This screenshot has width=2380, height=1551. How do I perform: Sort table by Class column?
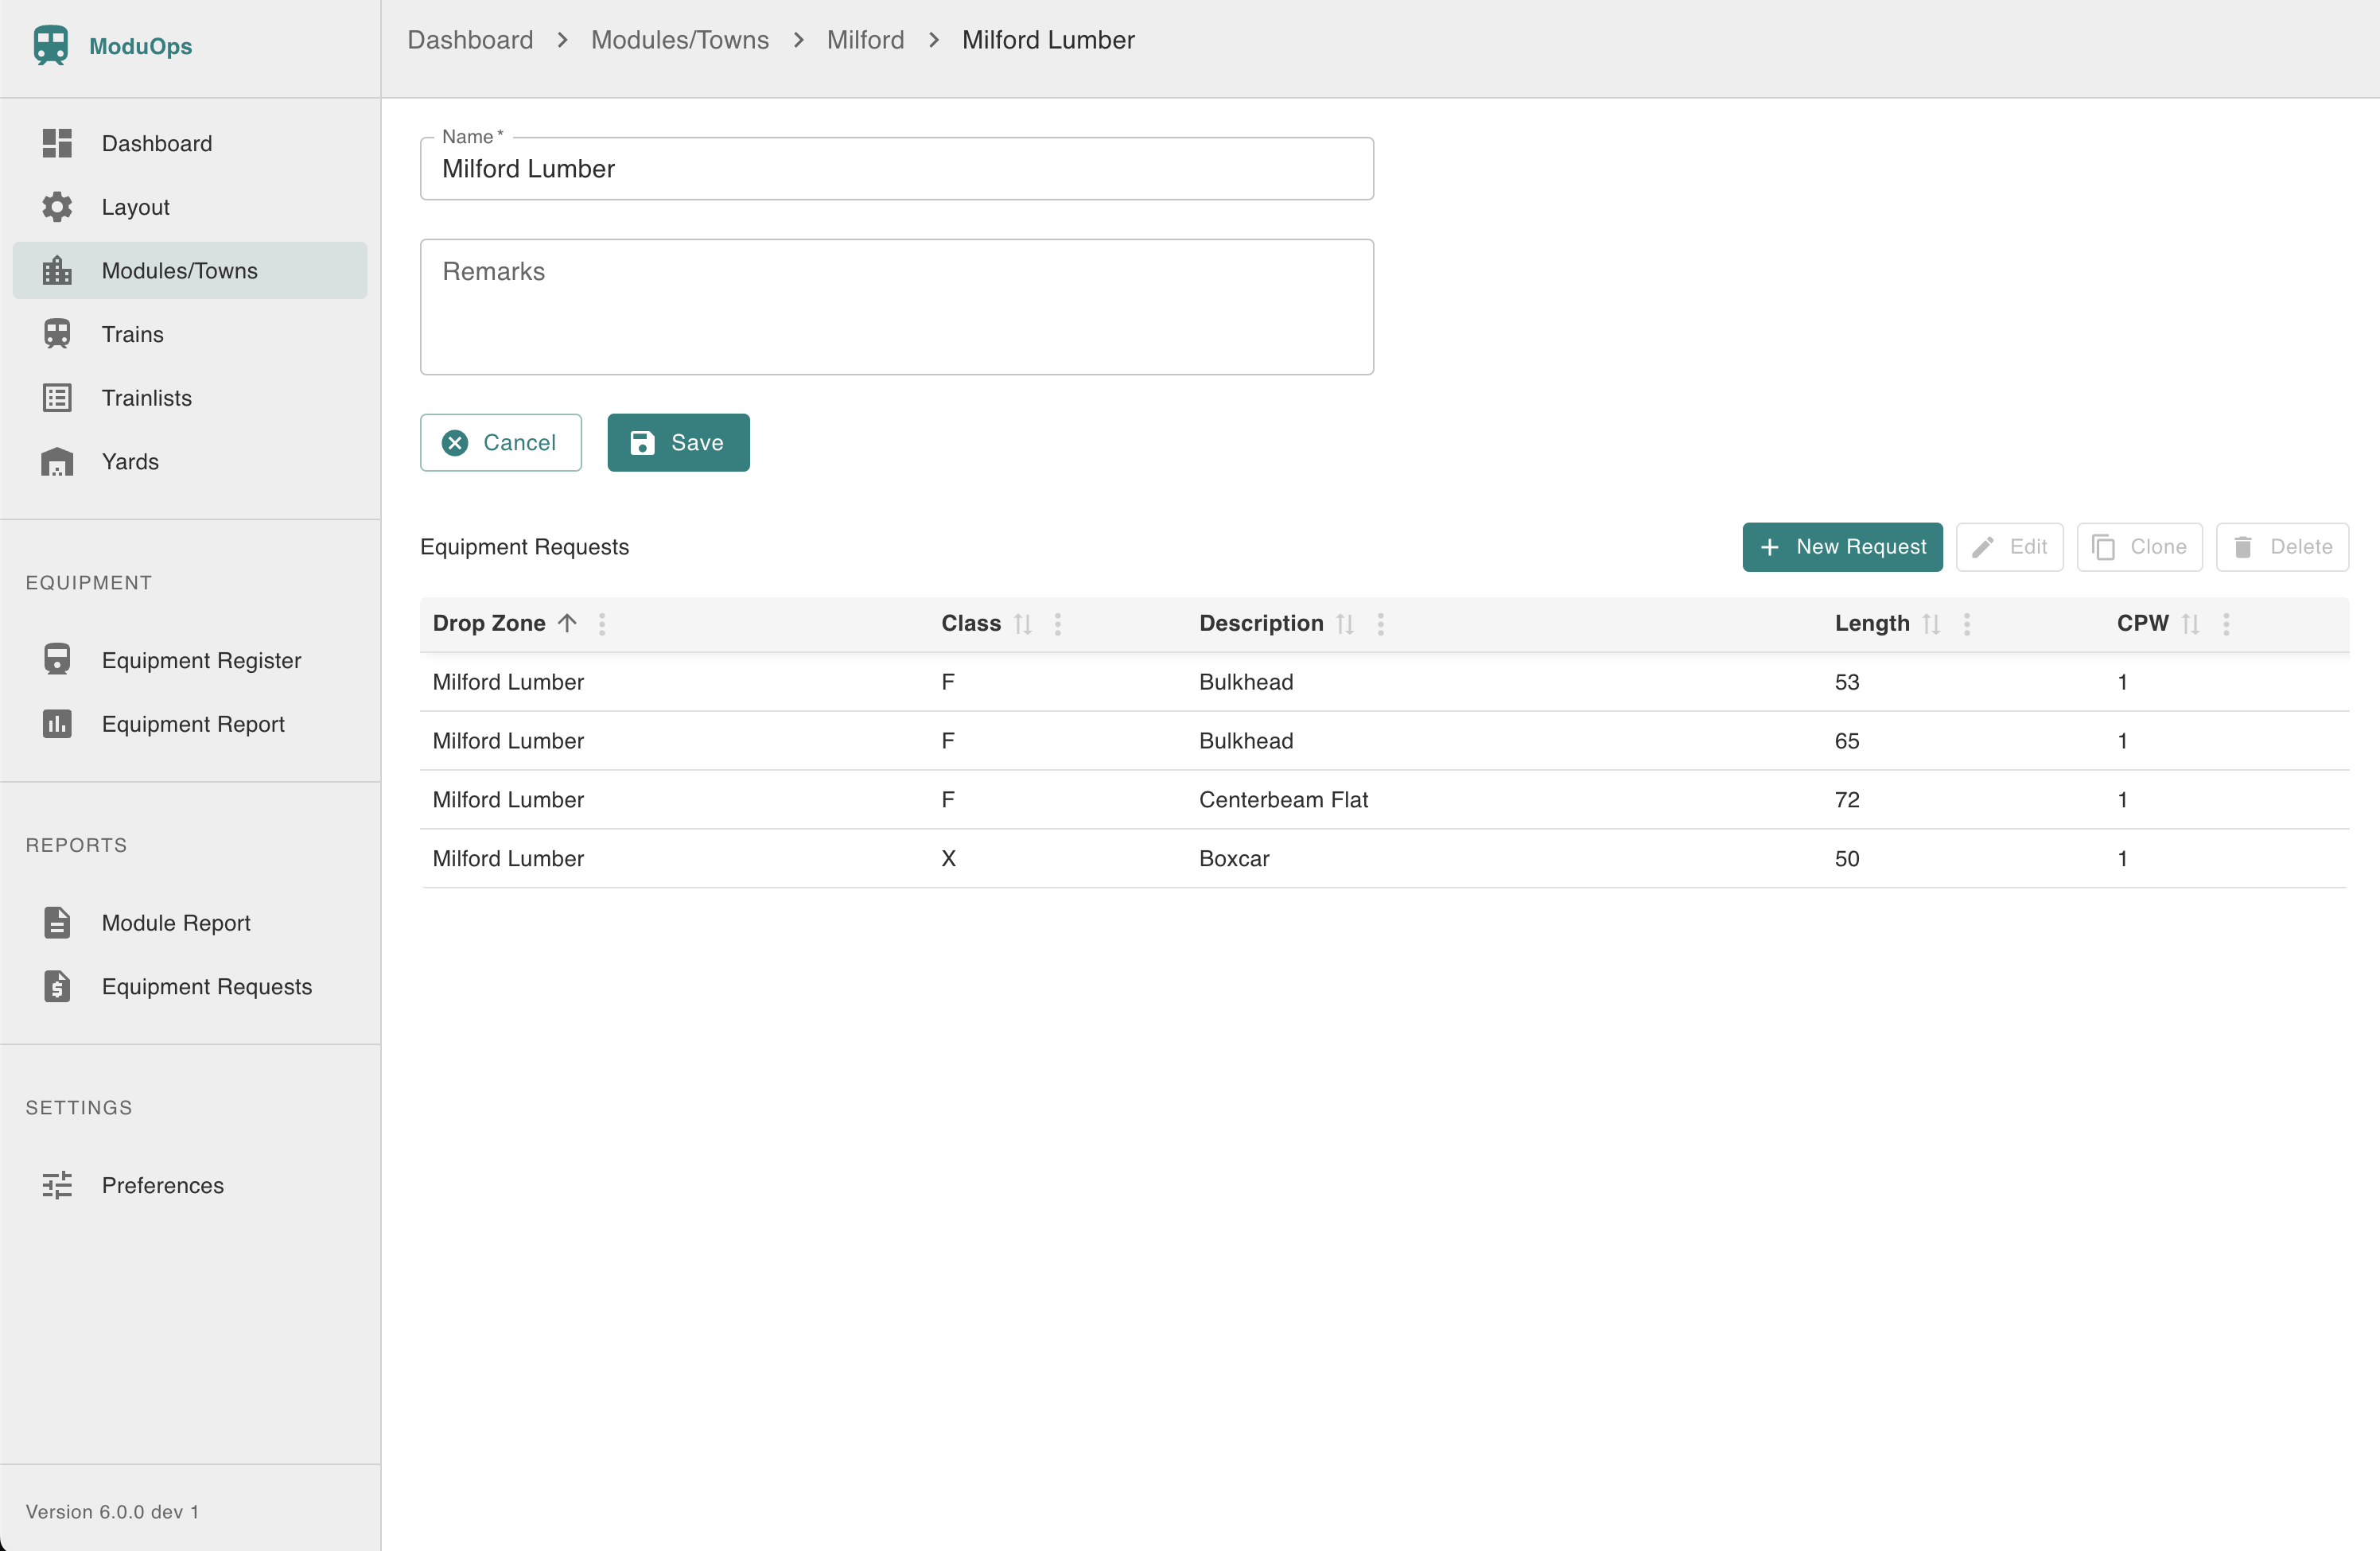(x=1022, y=624)
